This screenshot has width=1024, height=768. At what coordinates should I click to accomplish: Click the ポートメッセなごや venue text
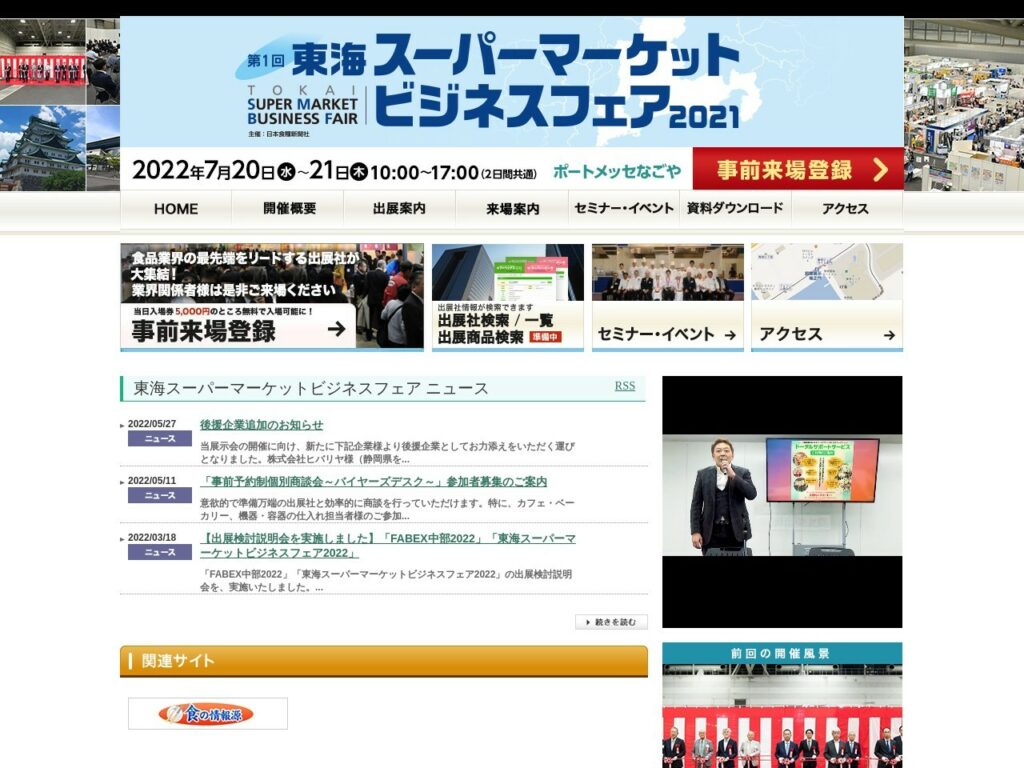[616, 172]
